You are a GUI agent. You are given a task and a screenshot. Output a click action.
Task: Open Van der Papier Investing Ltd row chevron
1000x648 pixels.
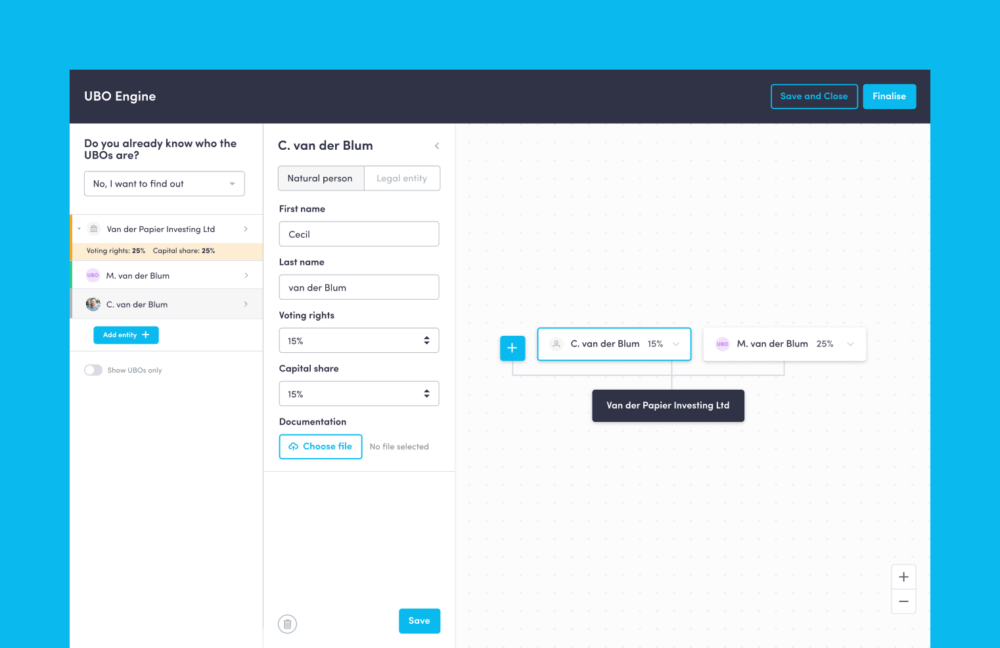[x=246, y=229]
